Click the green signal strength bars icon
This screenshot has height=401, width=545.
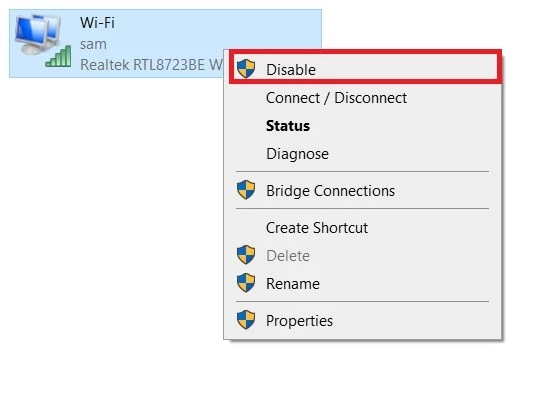(x=58, y=56)
